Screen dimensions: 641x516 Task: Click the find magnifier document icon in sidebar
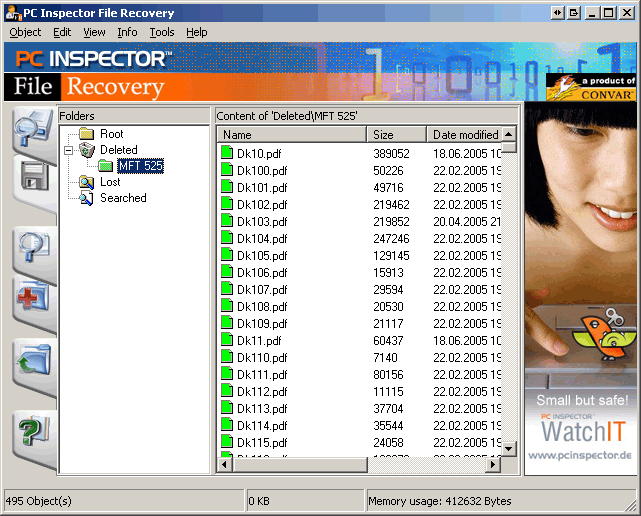point(34,246)
